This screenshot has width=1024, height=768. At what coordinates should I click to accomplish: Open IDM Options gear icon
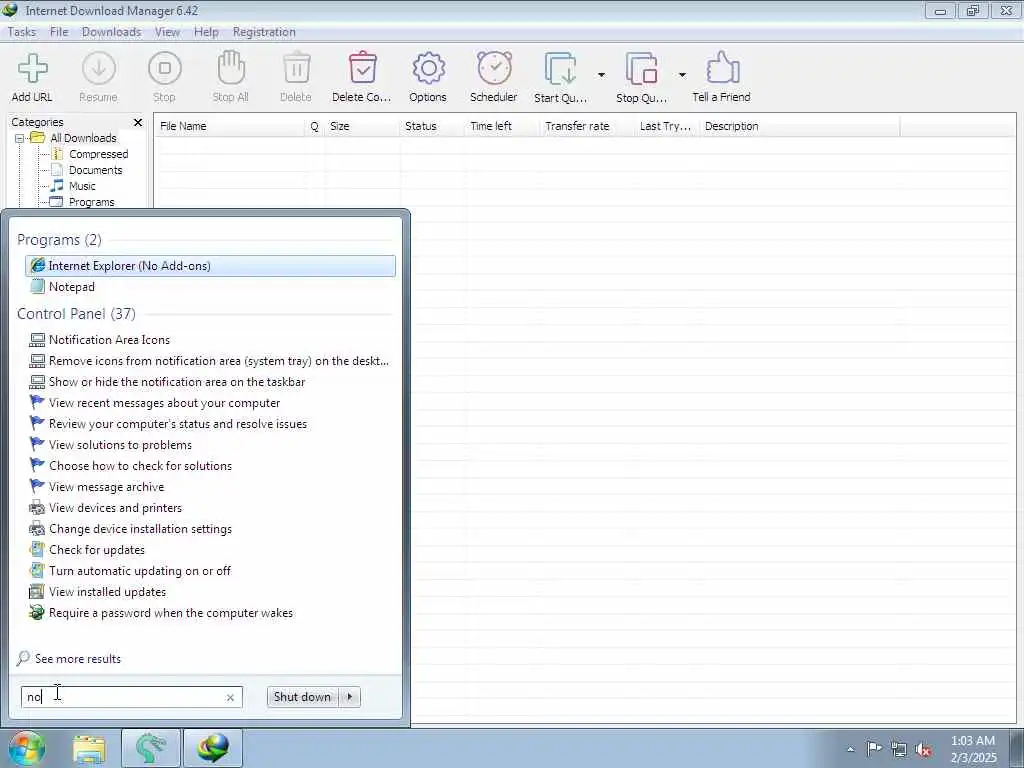[428, 69]
